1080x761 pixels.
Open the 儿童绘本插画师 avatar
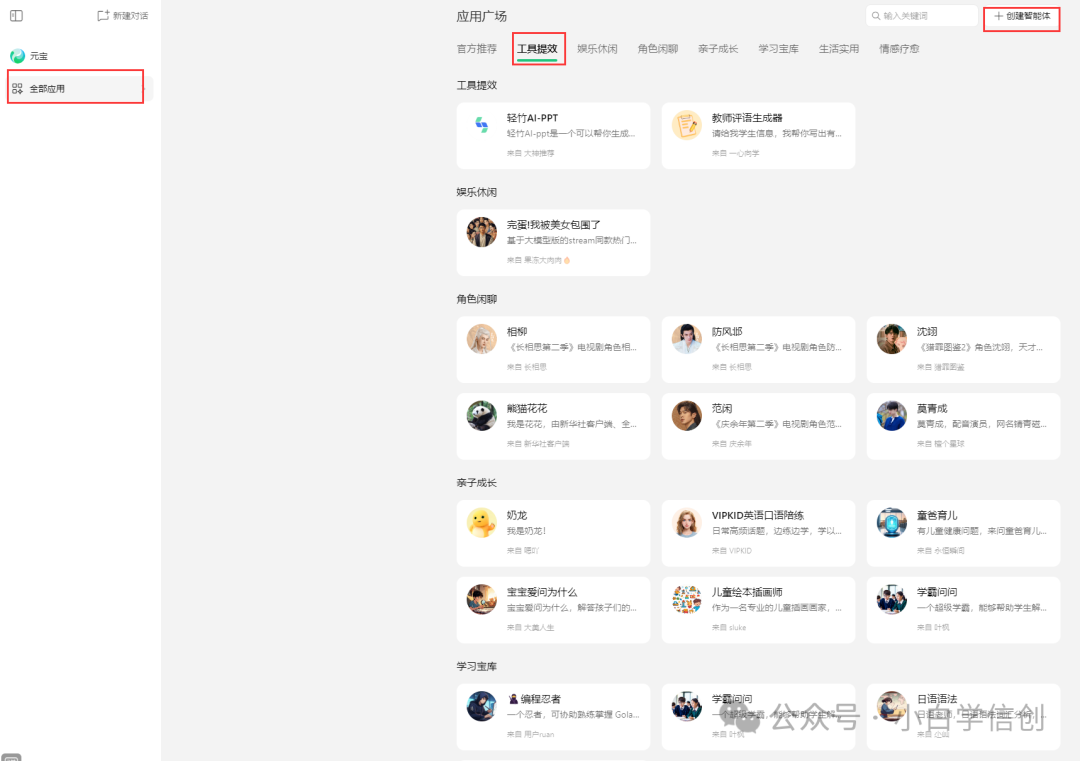(x=687, y=599)
